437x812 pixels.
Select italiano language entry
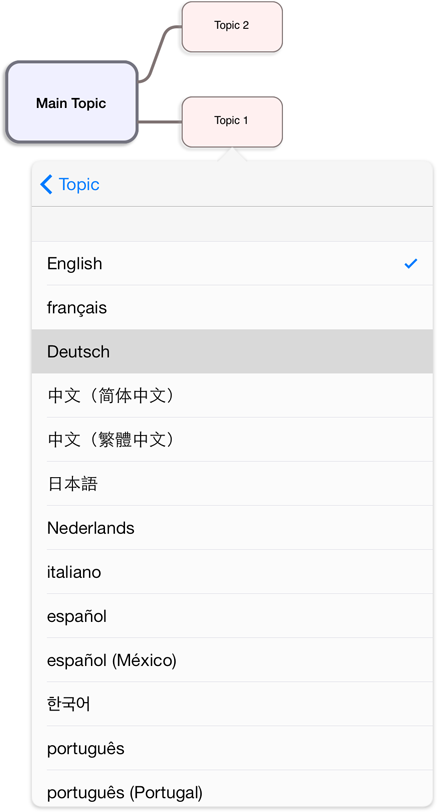[232, 572]
